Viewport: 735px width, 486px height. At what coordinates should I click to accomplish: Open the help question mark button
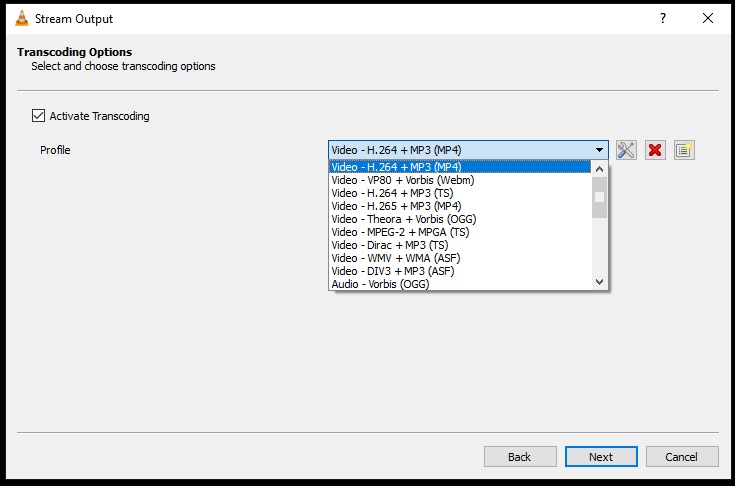663,18
